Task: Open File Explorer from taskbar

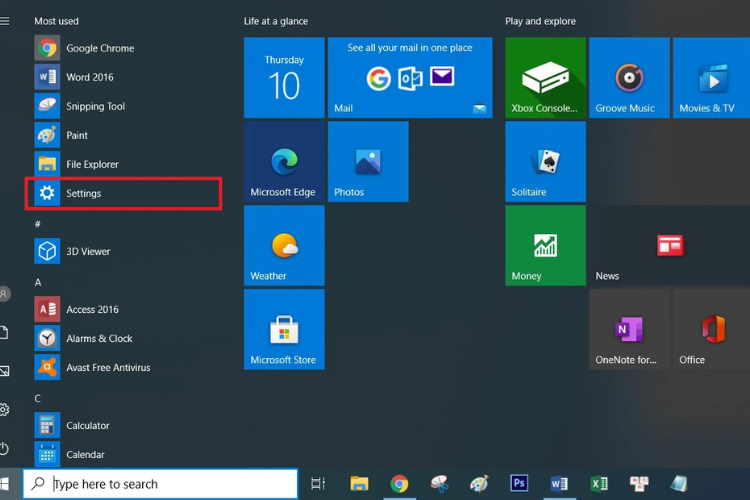Action: (359, 484)
